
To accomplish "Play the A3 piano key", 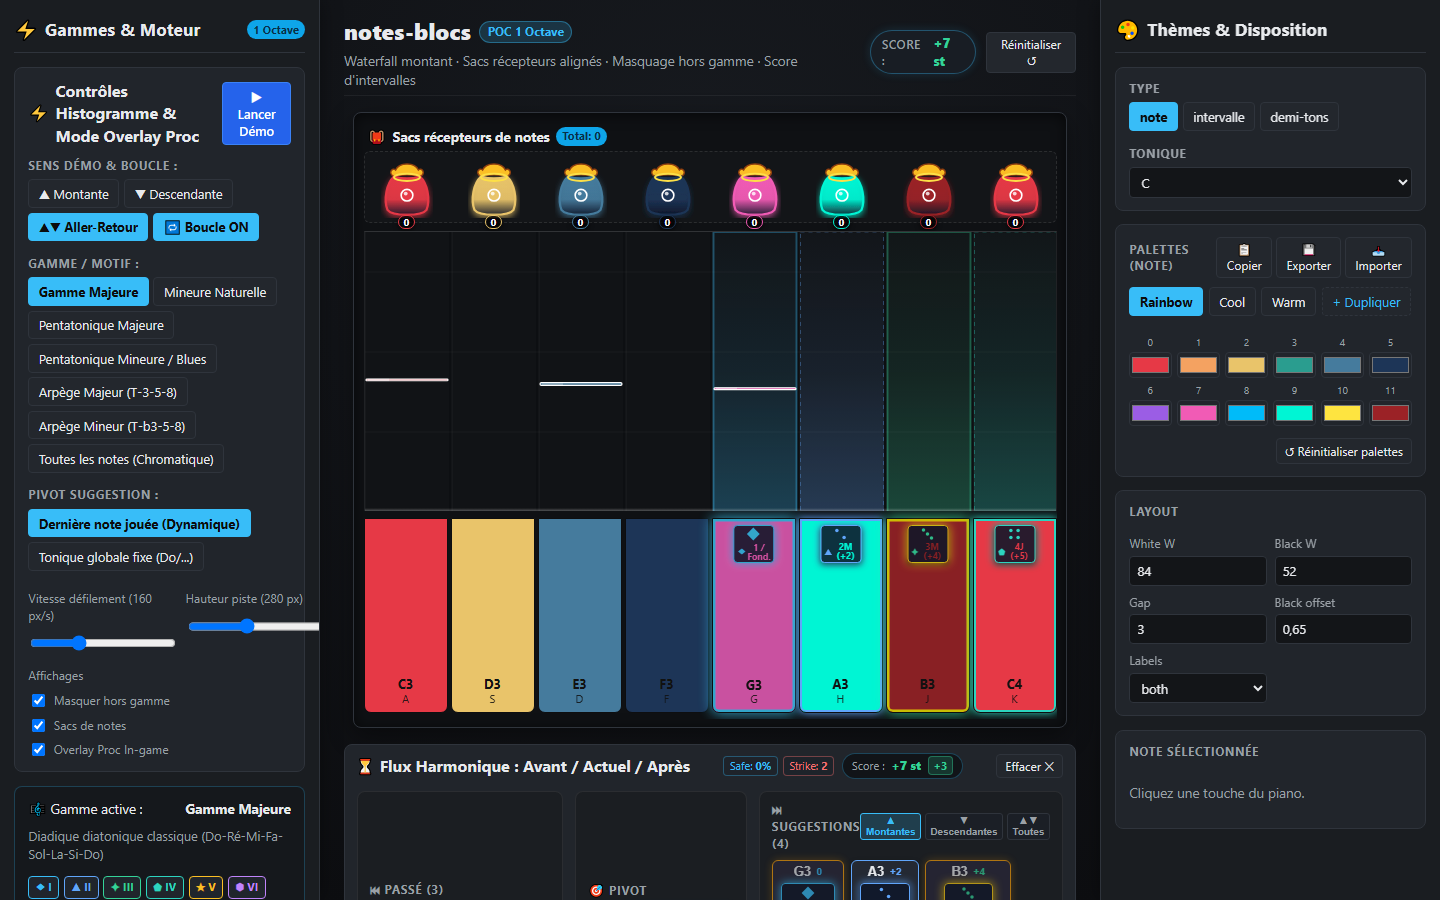I will click(841, 615).
